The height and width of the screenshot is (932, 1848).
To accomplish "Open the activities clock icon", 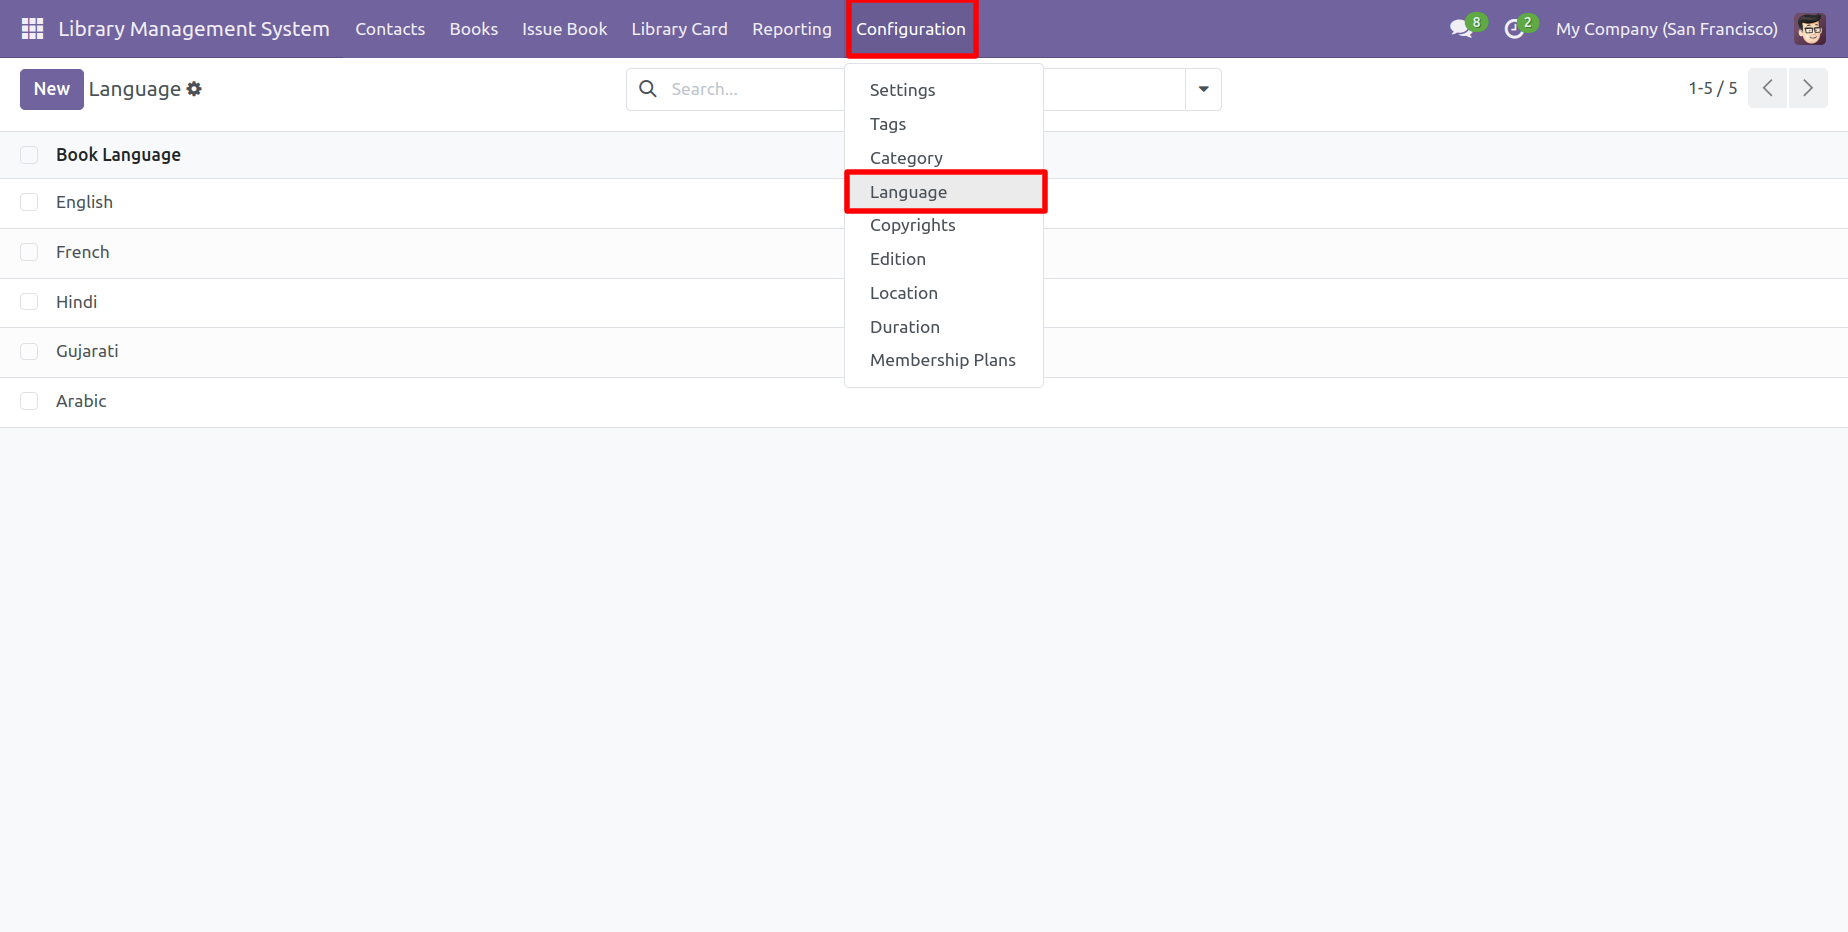I will tap(1514, 29).
